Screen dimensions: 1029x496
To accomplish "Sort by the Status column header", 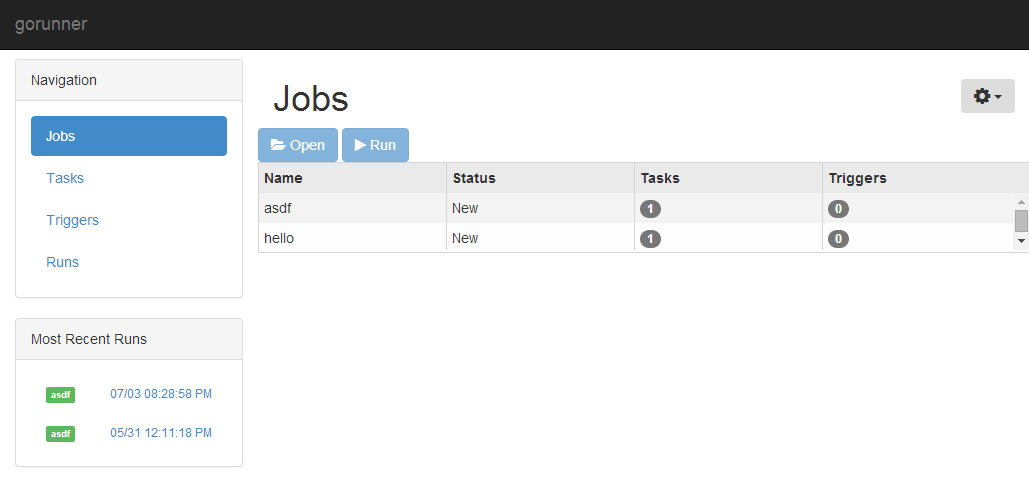I will click(x=541, y=178).
